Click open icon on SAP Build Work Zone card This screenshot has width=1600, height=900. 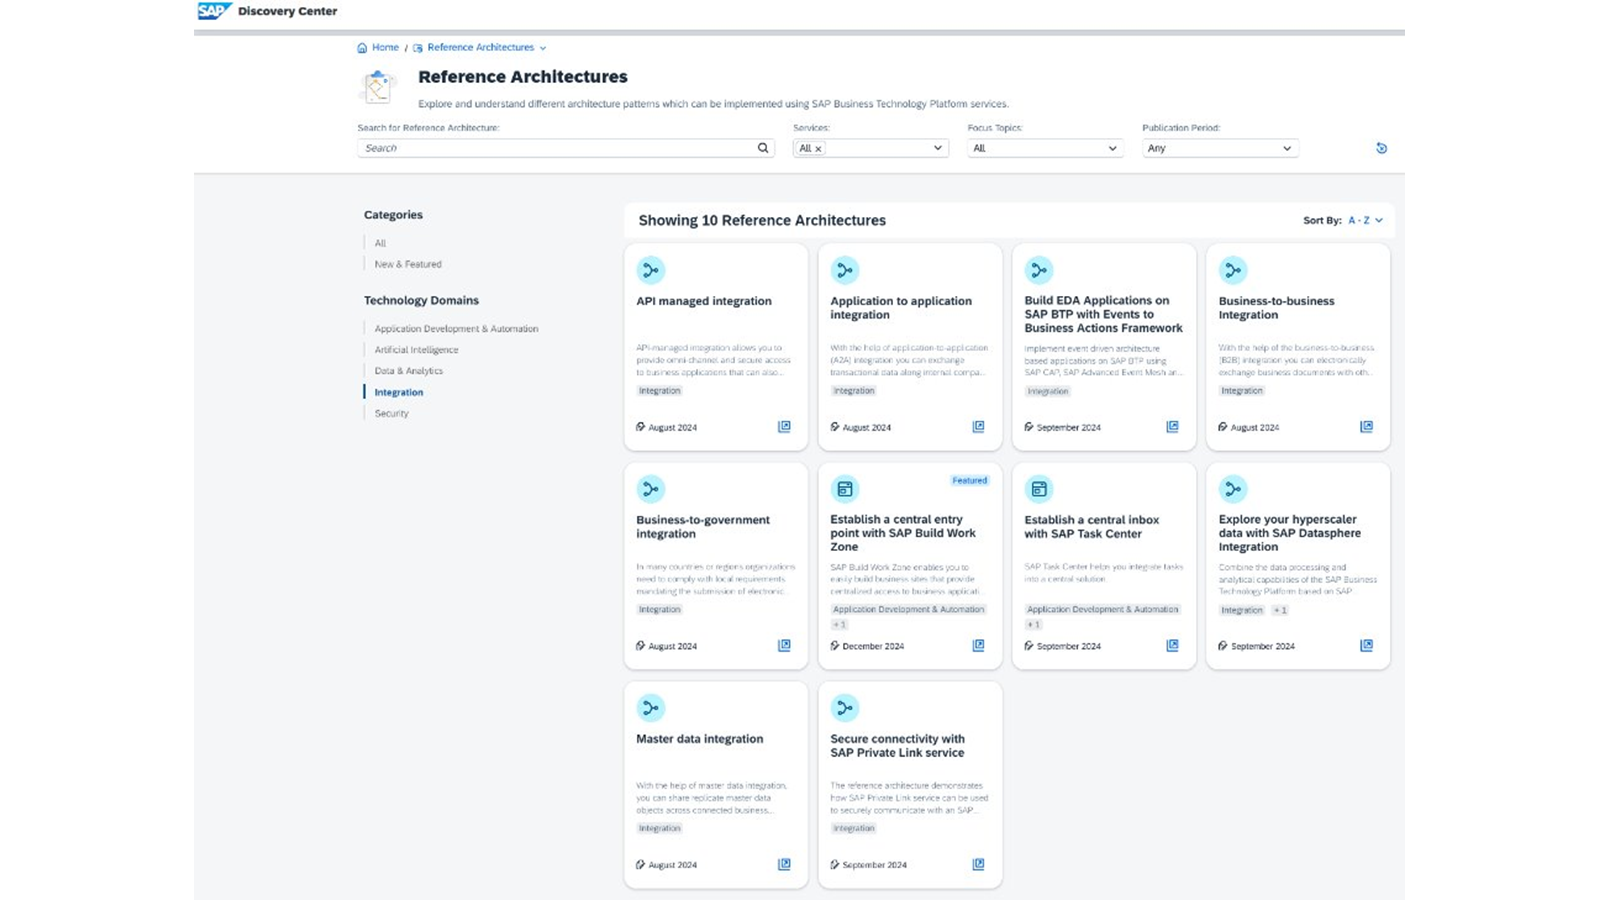tap(978, 646)
